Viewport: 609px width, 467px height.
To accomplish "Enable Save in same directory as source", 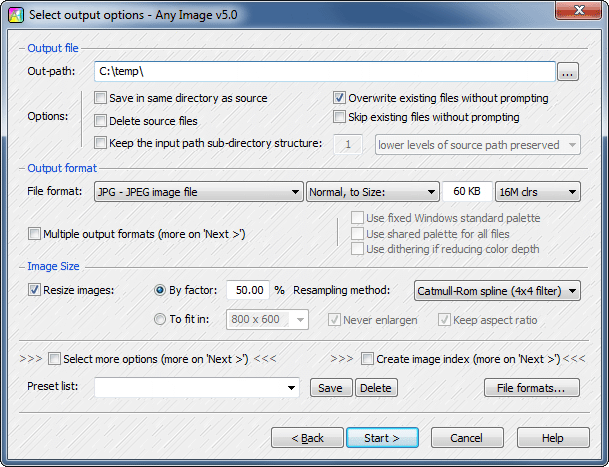I will (100, 98).
